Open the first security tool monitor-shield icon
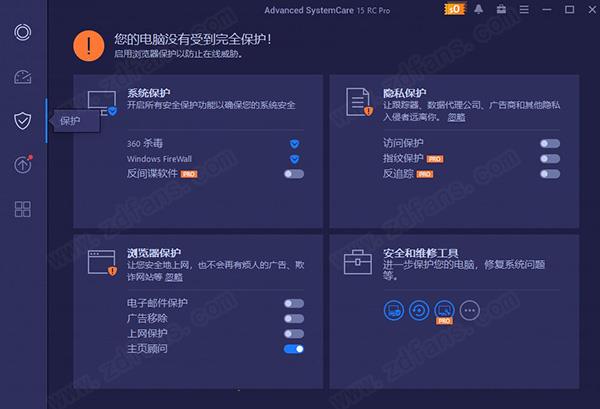 pyautogui.click(x=394, y=310)
